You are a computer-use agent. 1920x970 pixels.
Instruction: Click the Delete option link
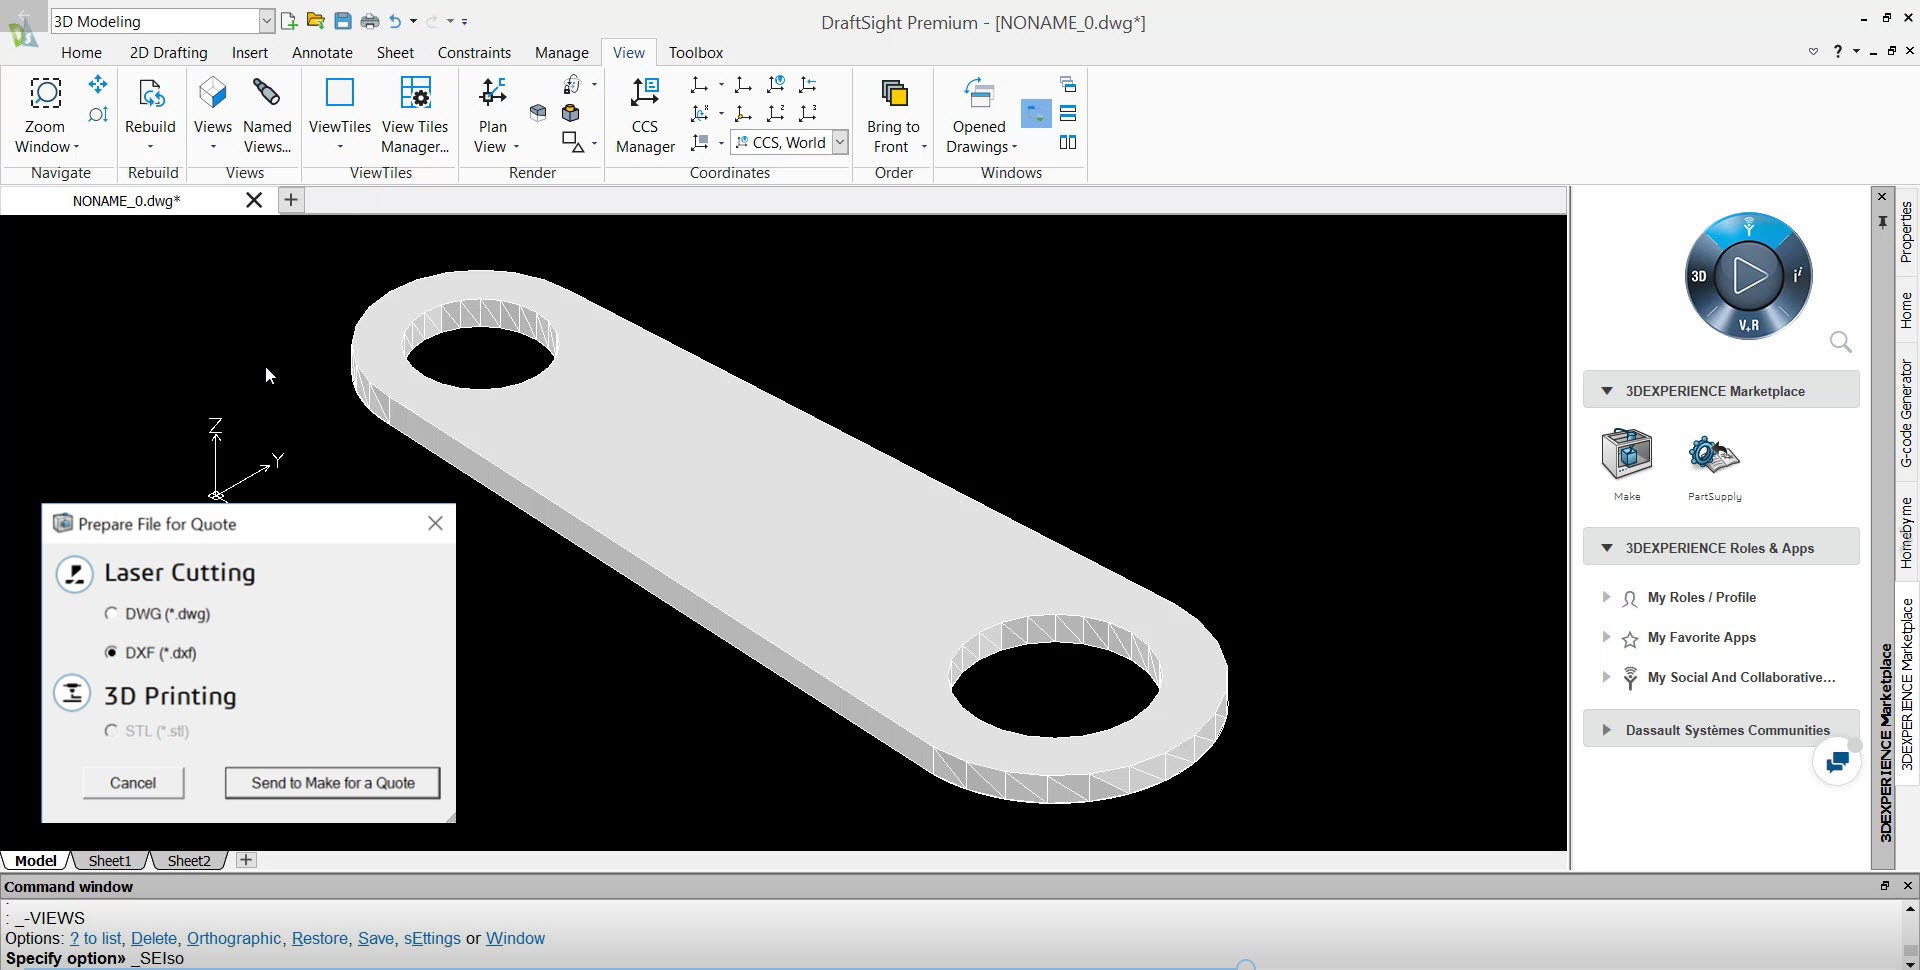click(x=154, y=938)
